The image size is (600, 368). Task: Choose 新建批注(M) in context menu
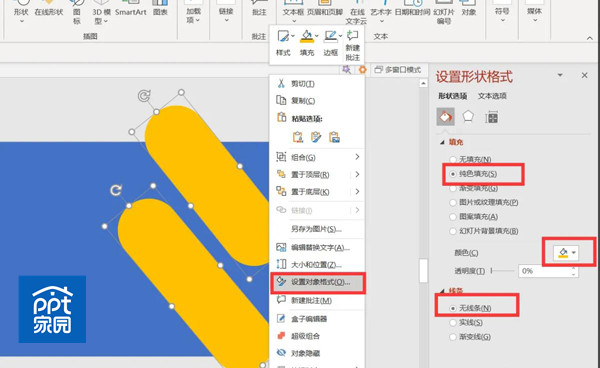point(317,301)
